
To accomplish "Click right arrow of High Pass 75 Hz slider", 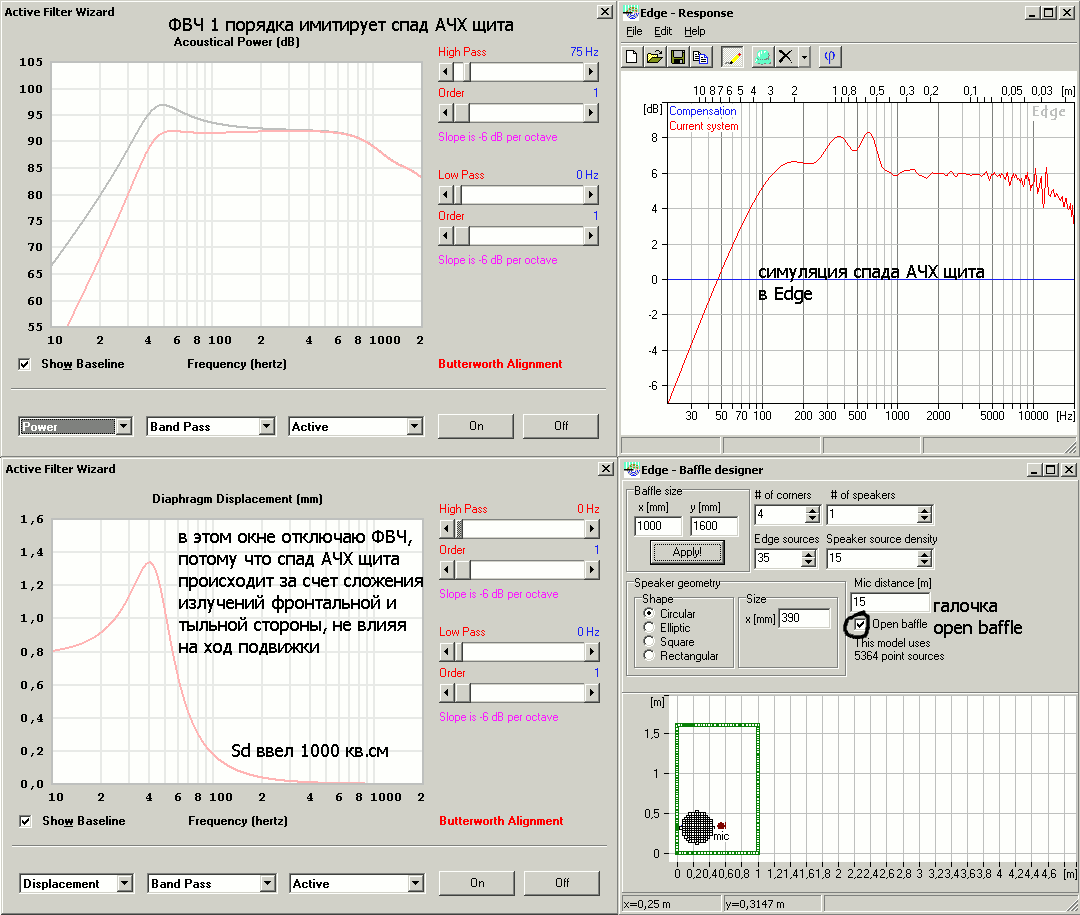I will 591,72.
